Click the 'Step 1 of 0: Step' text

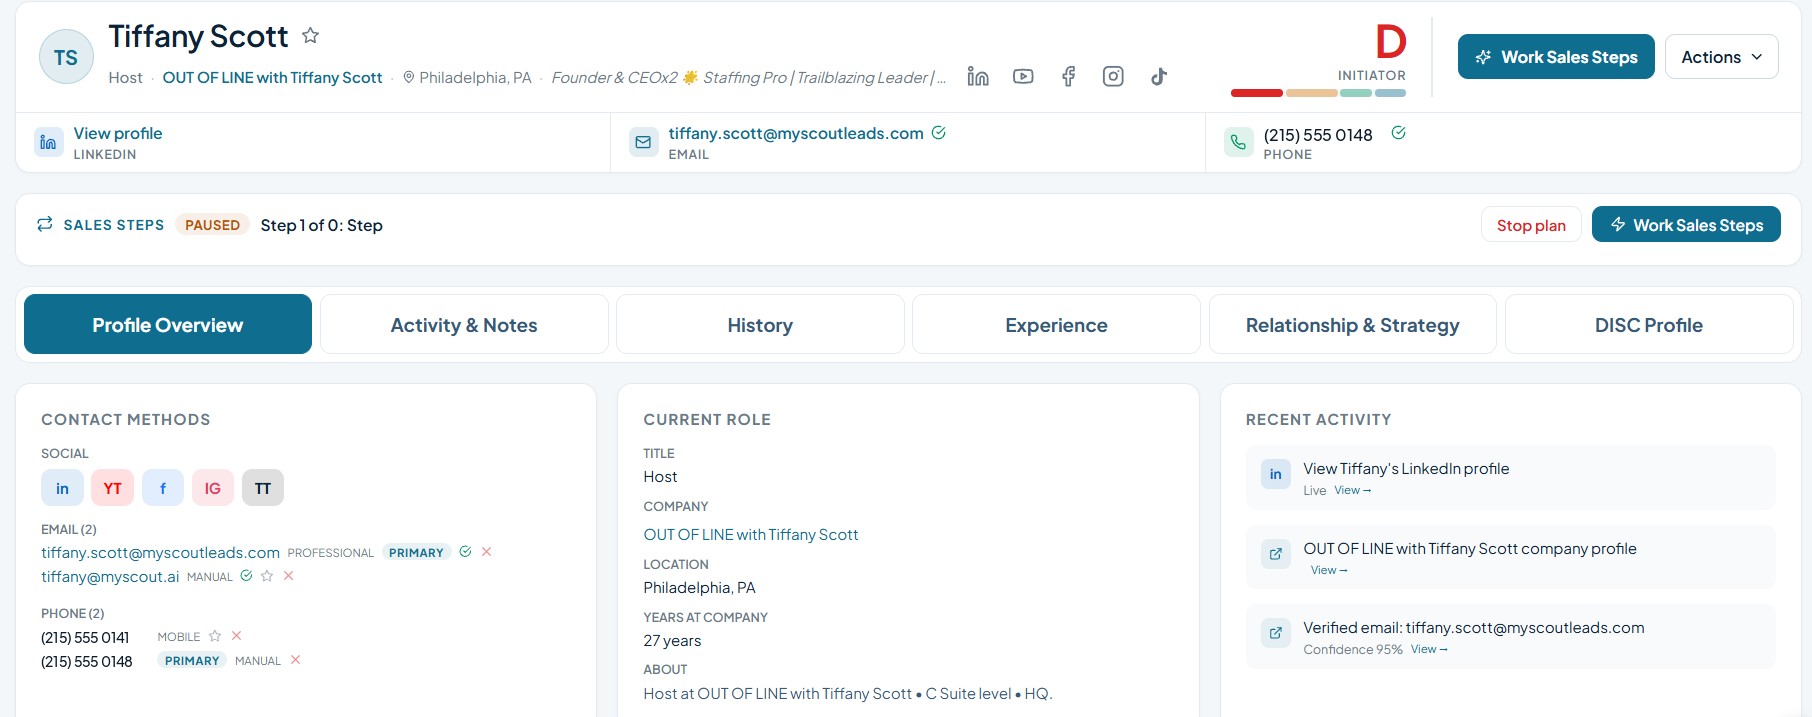point(321,225)
